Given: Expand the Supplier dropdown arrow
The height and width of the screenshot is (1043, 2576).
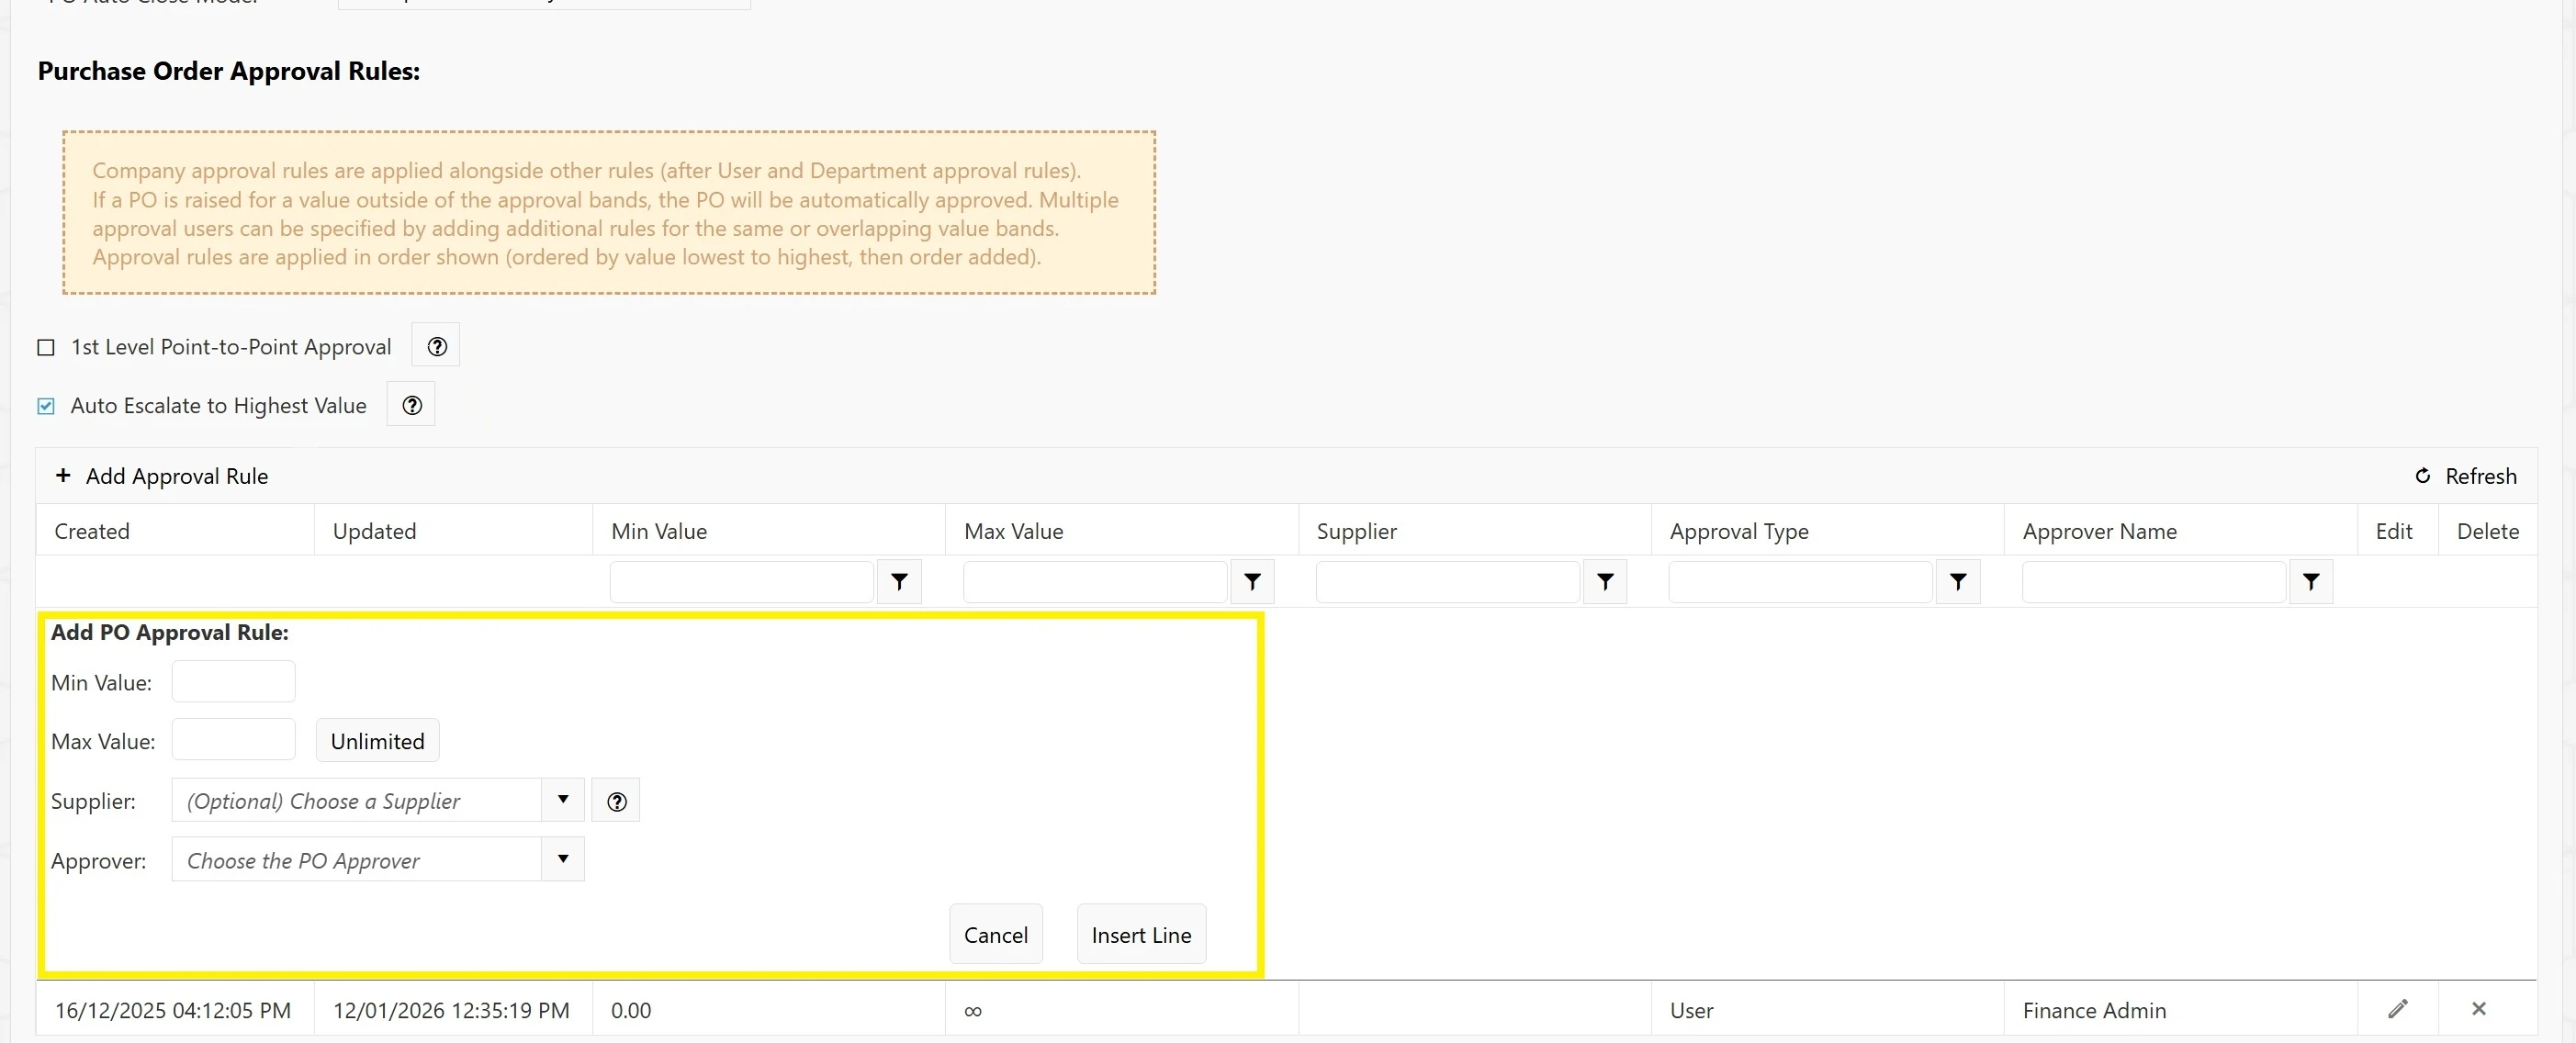Looking at the screenshot, I should [563, 800].
